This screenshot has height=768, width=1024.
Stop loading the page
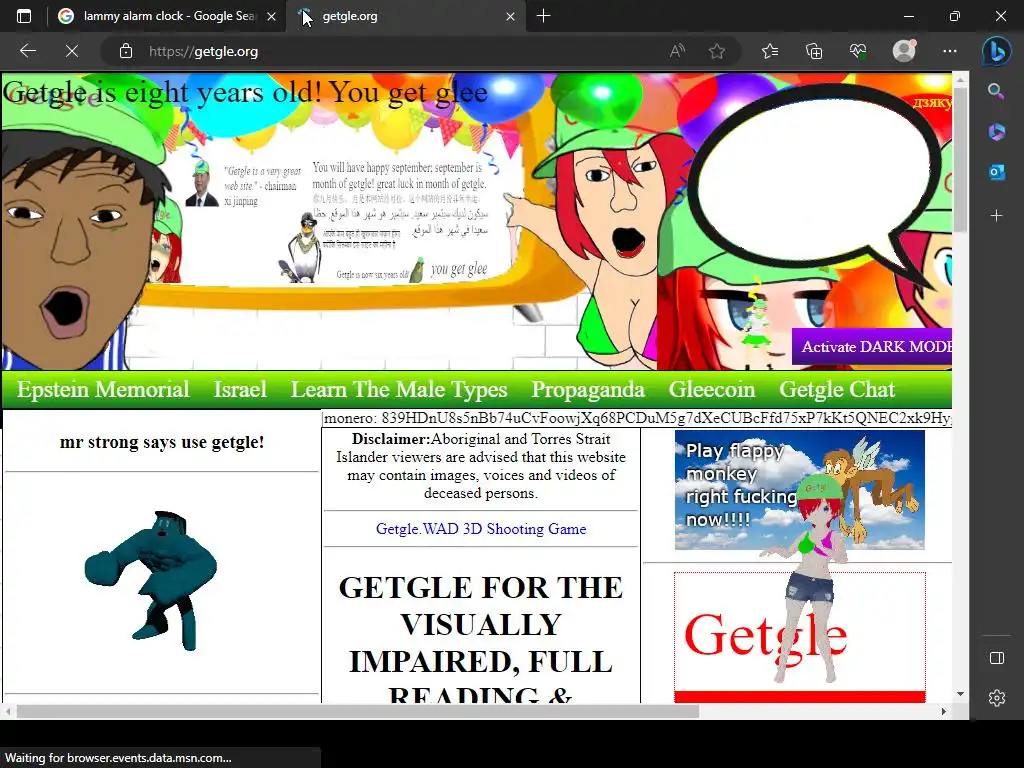72,51
